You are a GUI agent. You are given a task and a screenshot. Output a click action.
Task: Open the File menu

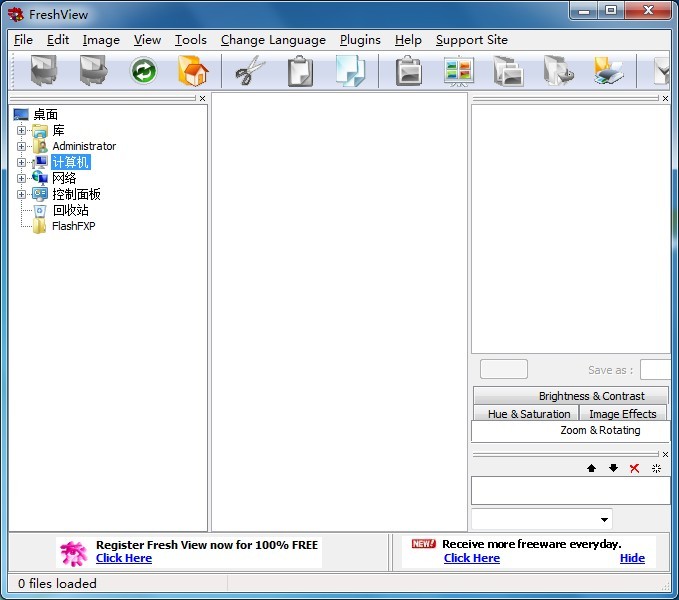23,40
